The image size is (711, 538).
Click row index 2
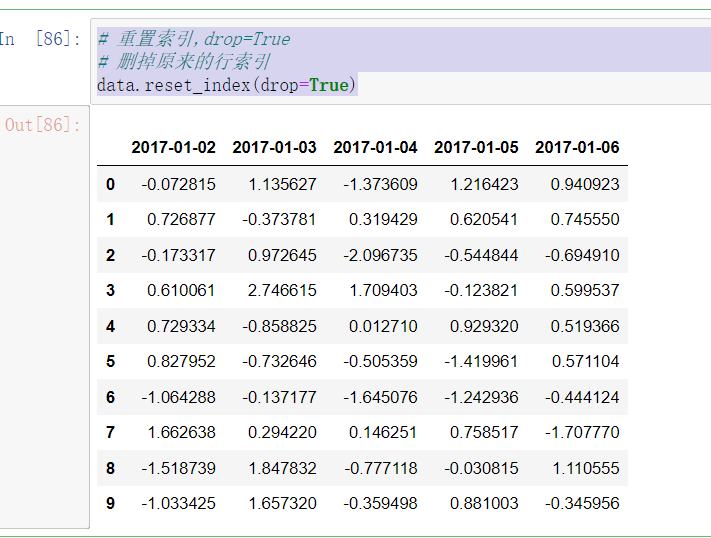(x=110, y=255)
